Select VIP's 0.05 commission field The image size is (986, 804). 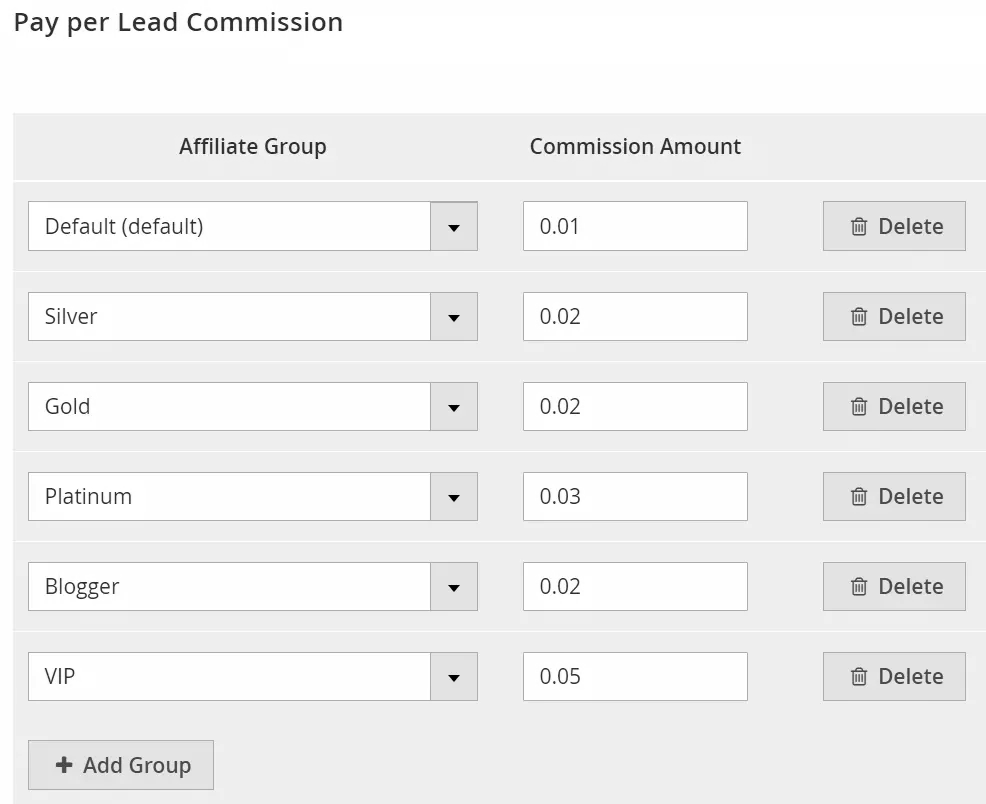click(x=635, y=676)
